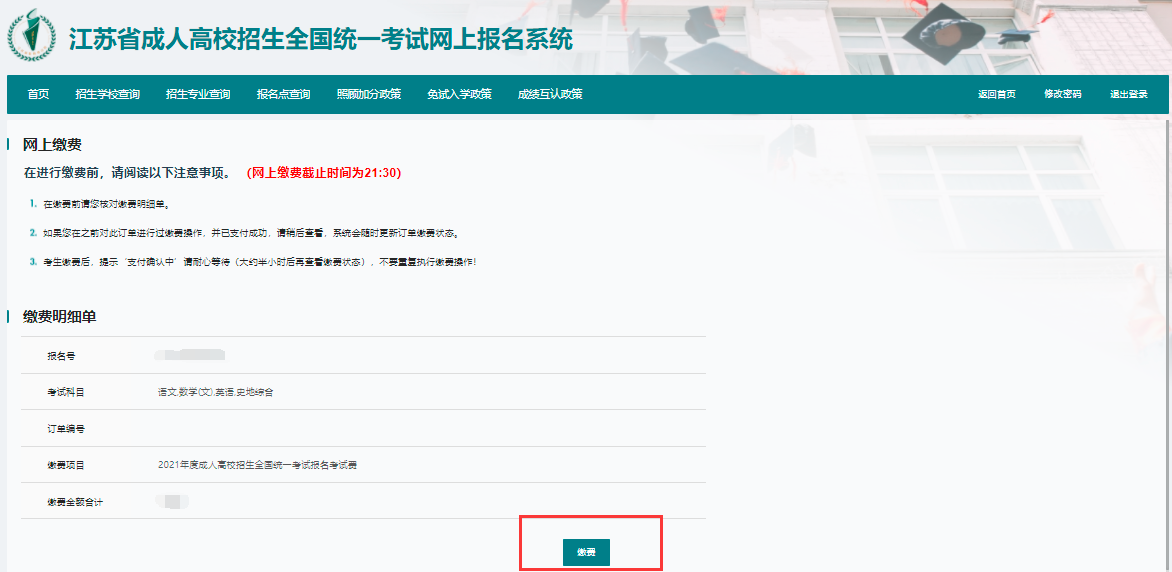This screenshot has width=1172, height=572.
Task: Click the 缴费明细单 section heading
Action: (59, 317)
